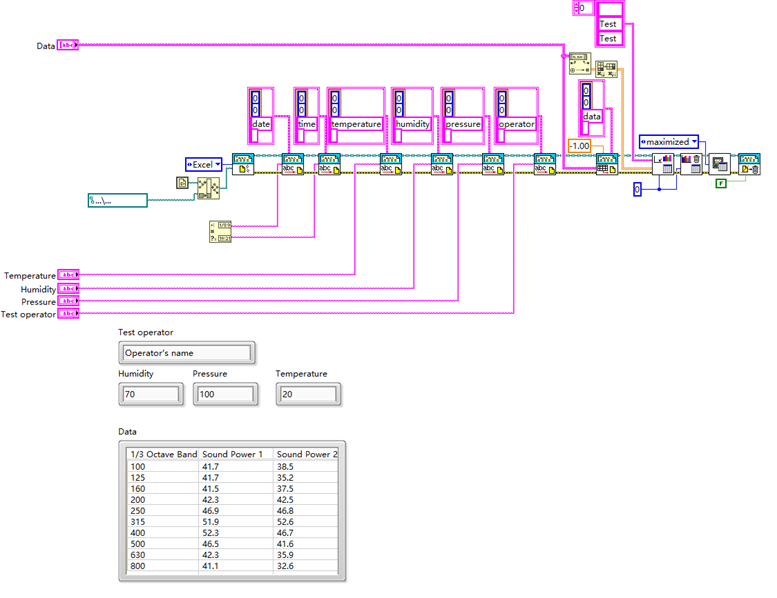Image resolution: width=777 pixels, height=598 pixels.
Task: Select the relative path constant box
Action: [x=118, y=200]
